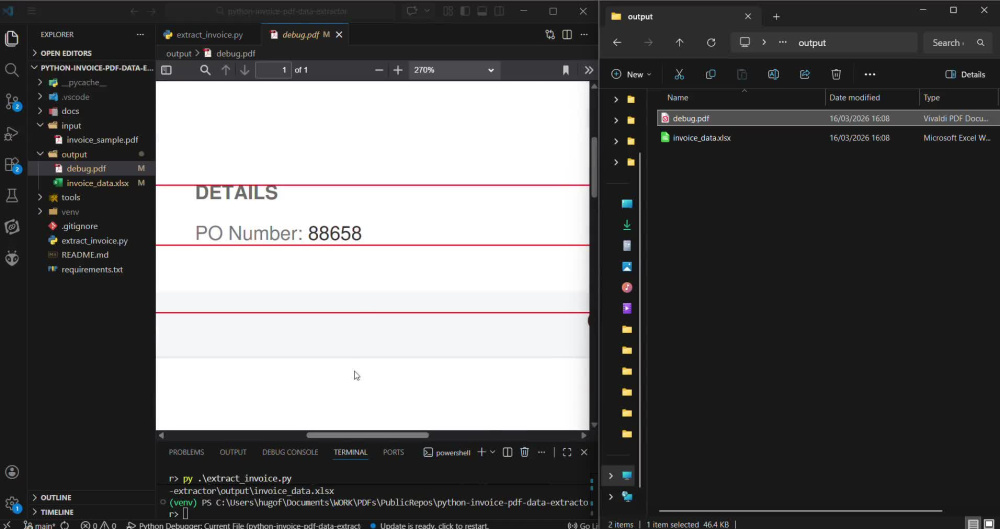Go to next PDF page

[x=244, y=70]
